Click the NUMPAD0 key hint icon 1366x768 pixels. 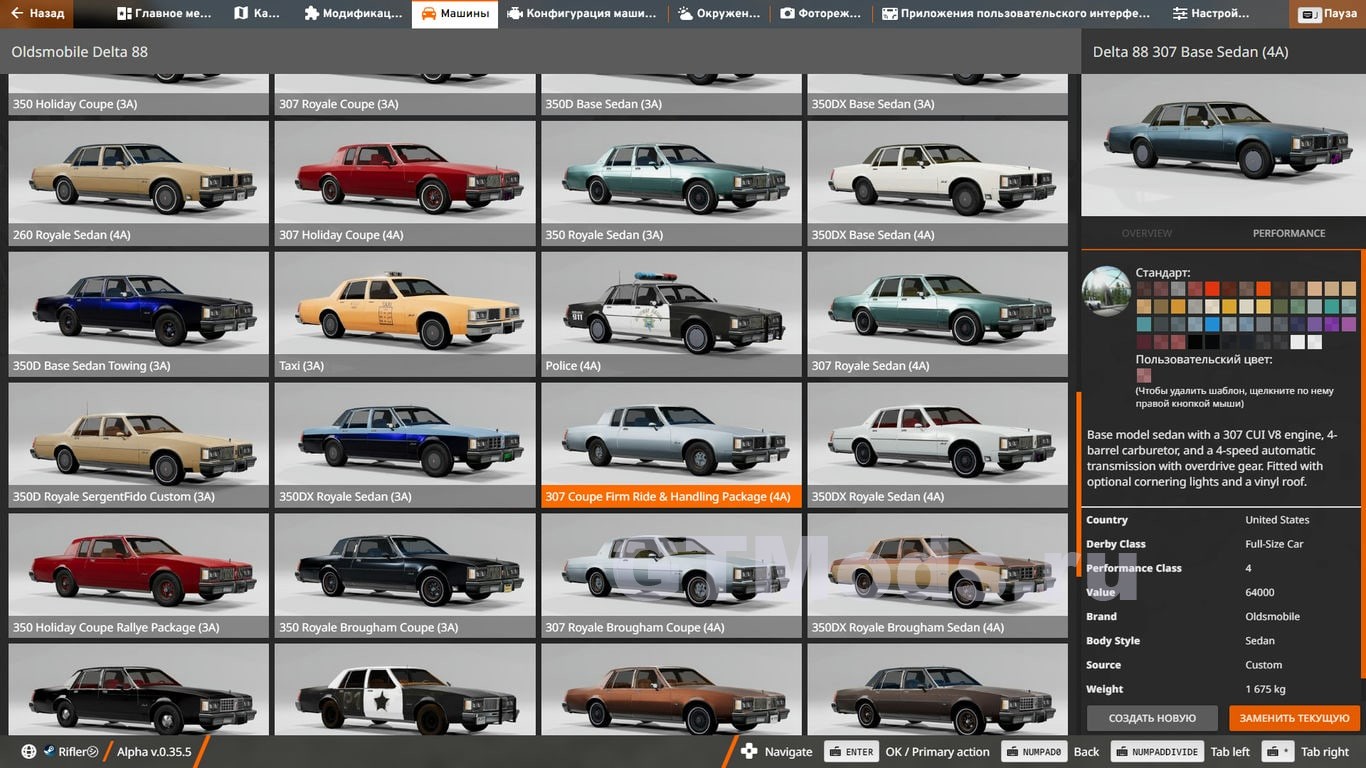1035,752
